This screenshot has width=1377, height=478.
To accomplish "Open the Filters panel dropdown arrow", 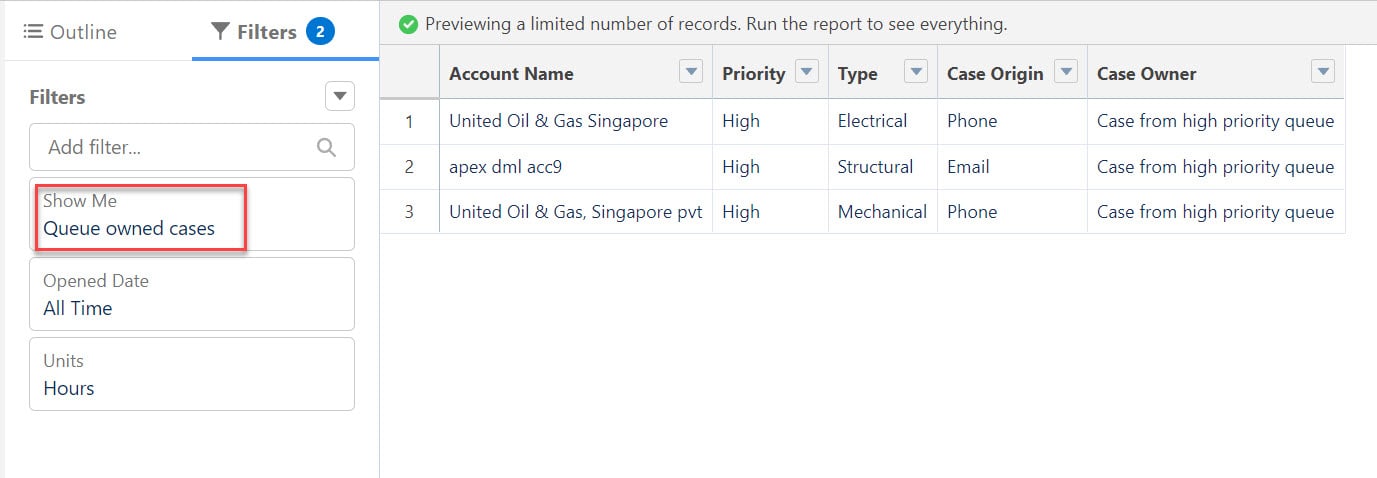I will [340, 97].
